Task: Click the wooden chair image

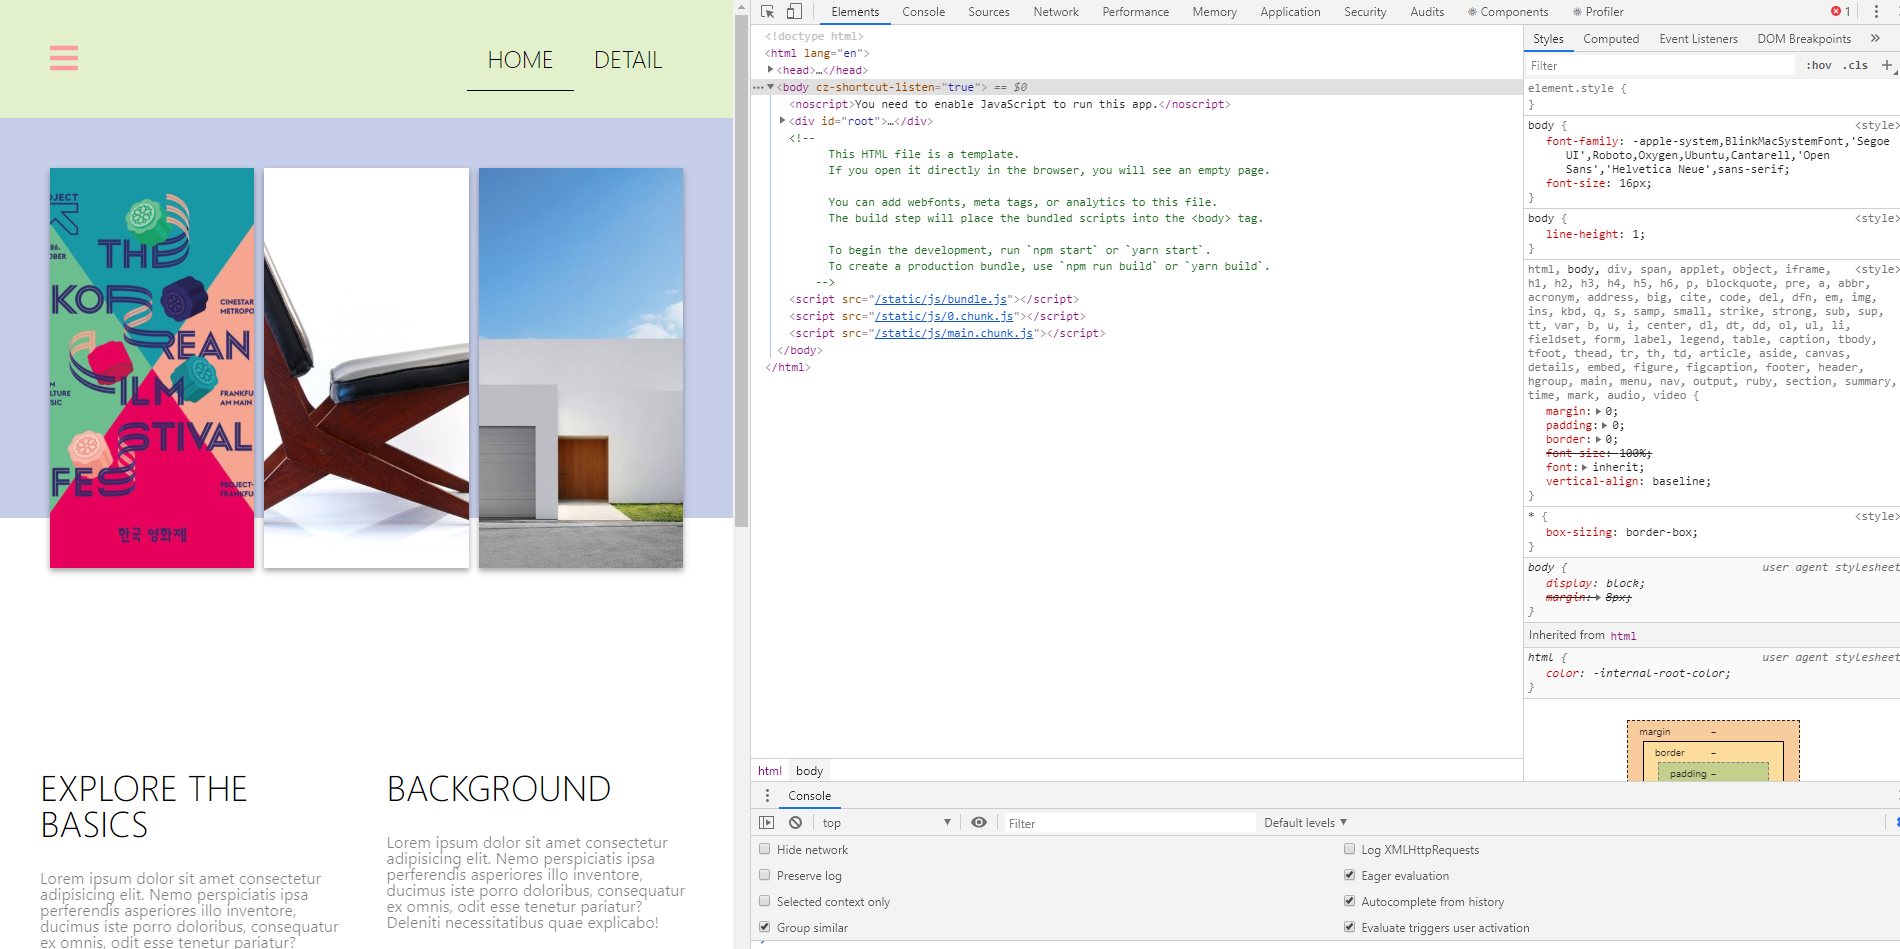Action: click(366, 368)
